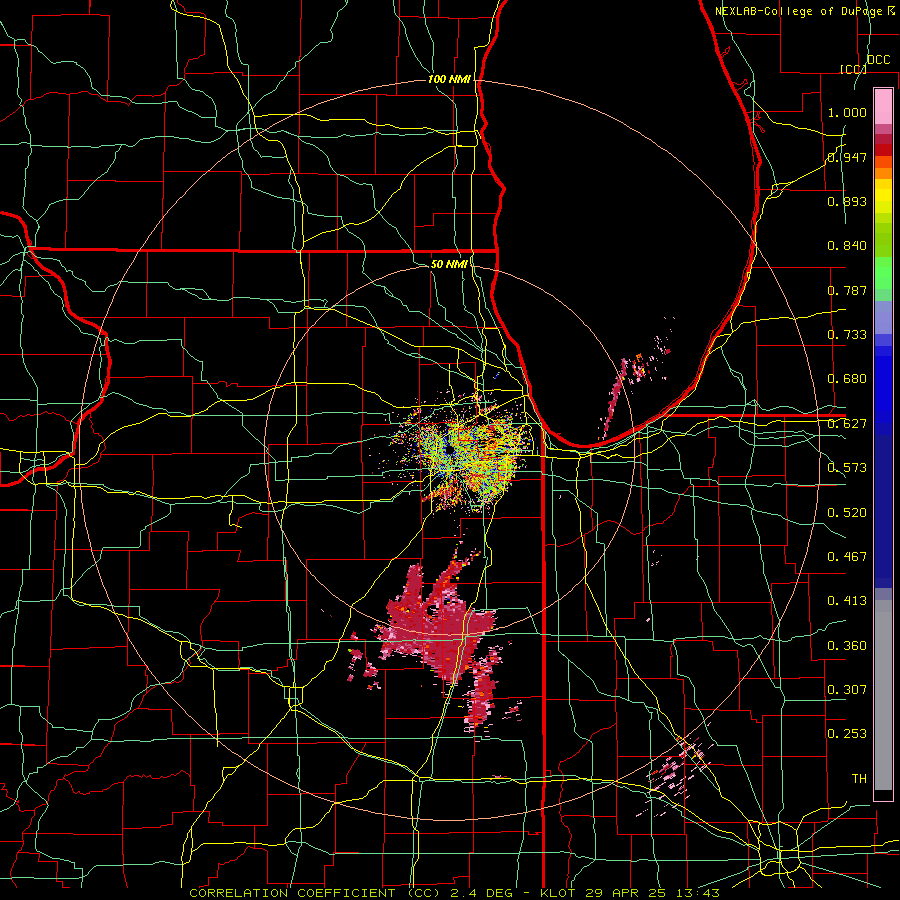Click the 0.360 scale value

pyautogui.click(x=847, y=646)
